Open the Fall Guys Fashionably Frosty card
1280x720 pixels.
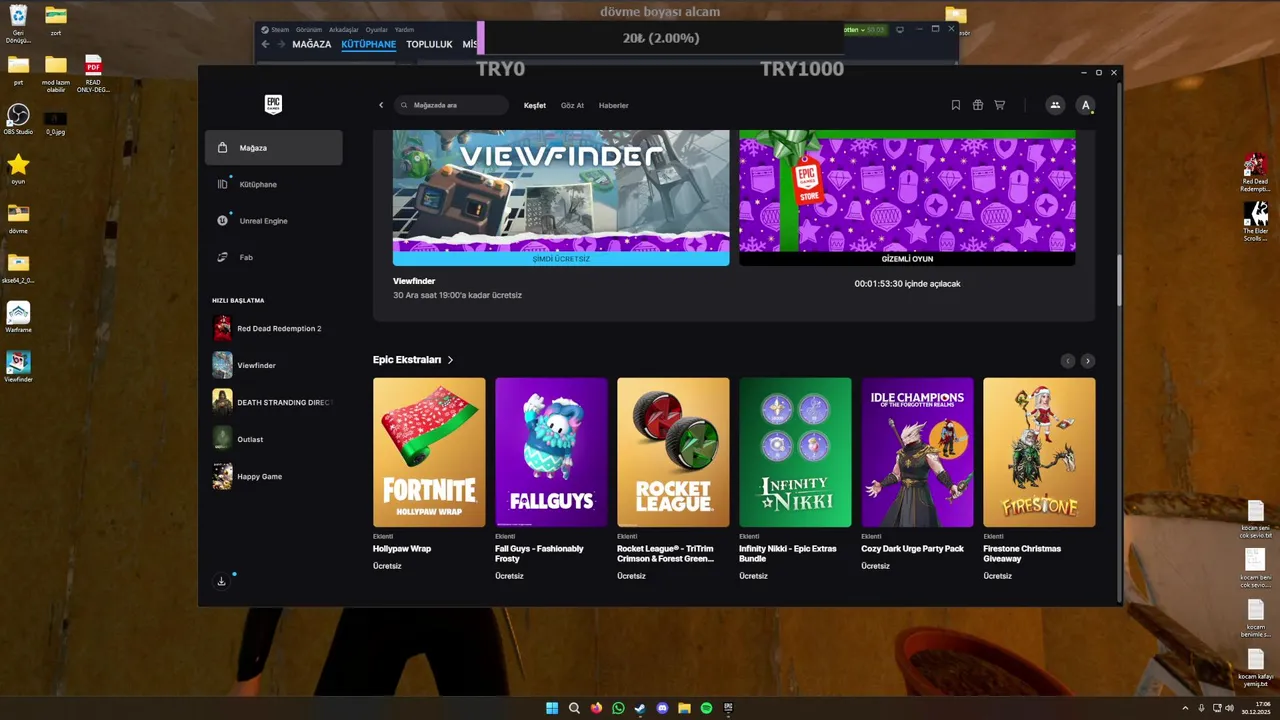pyautogui.click(x=551, y=452)
